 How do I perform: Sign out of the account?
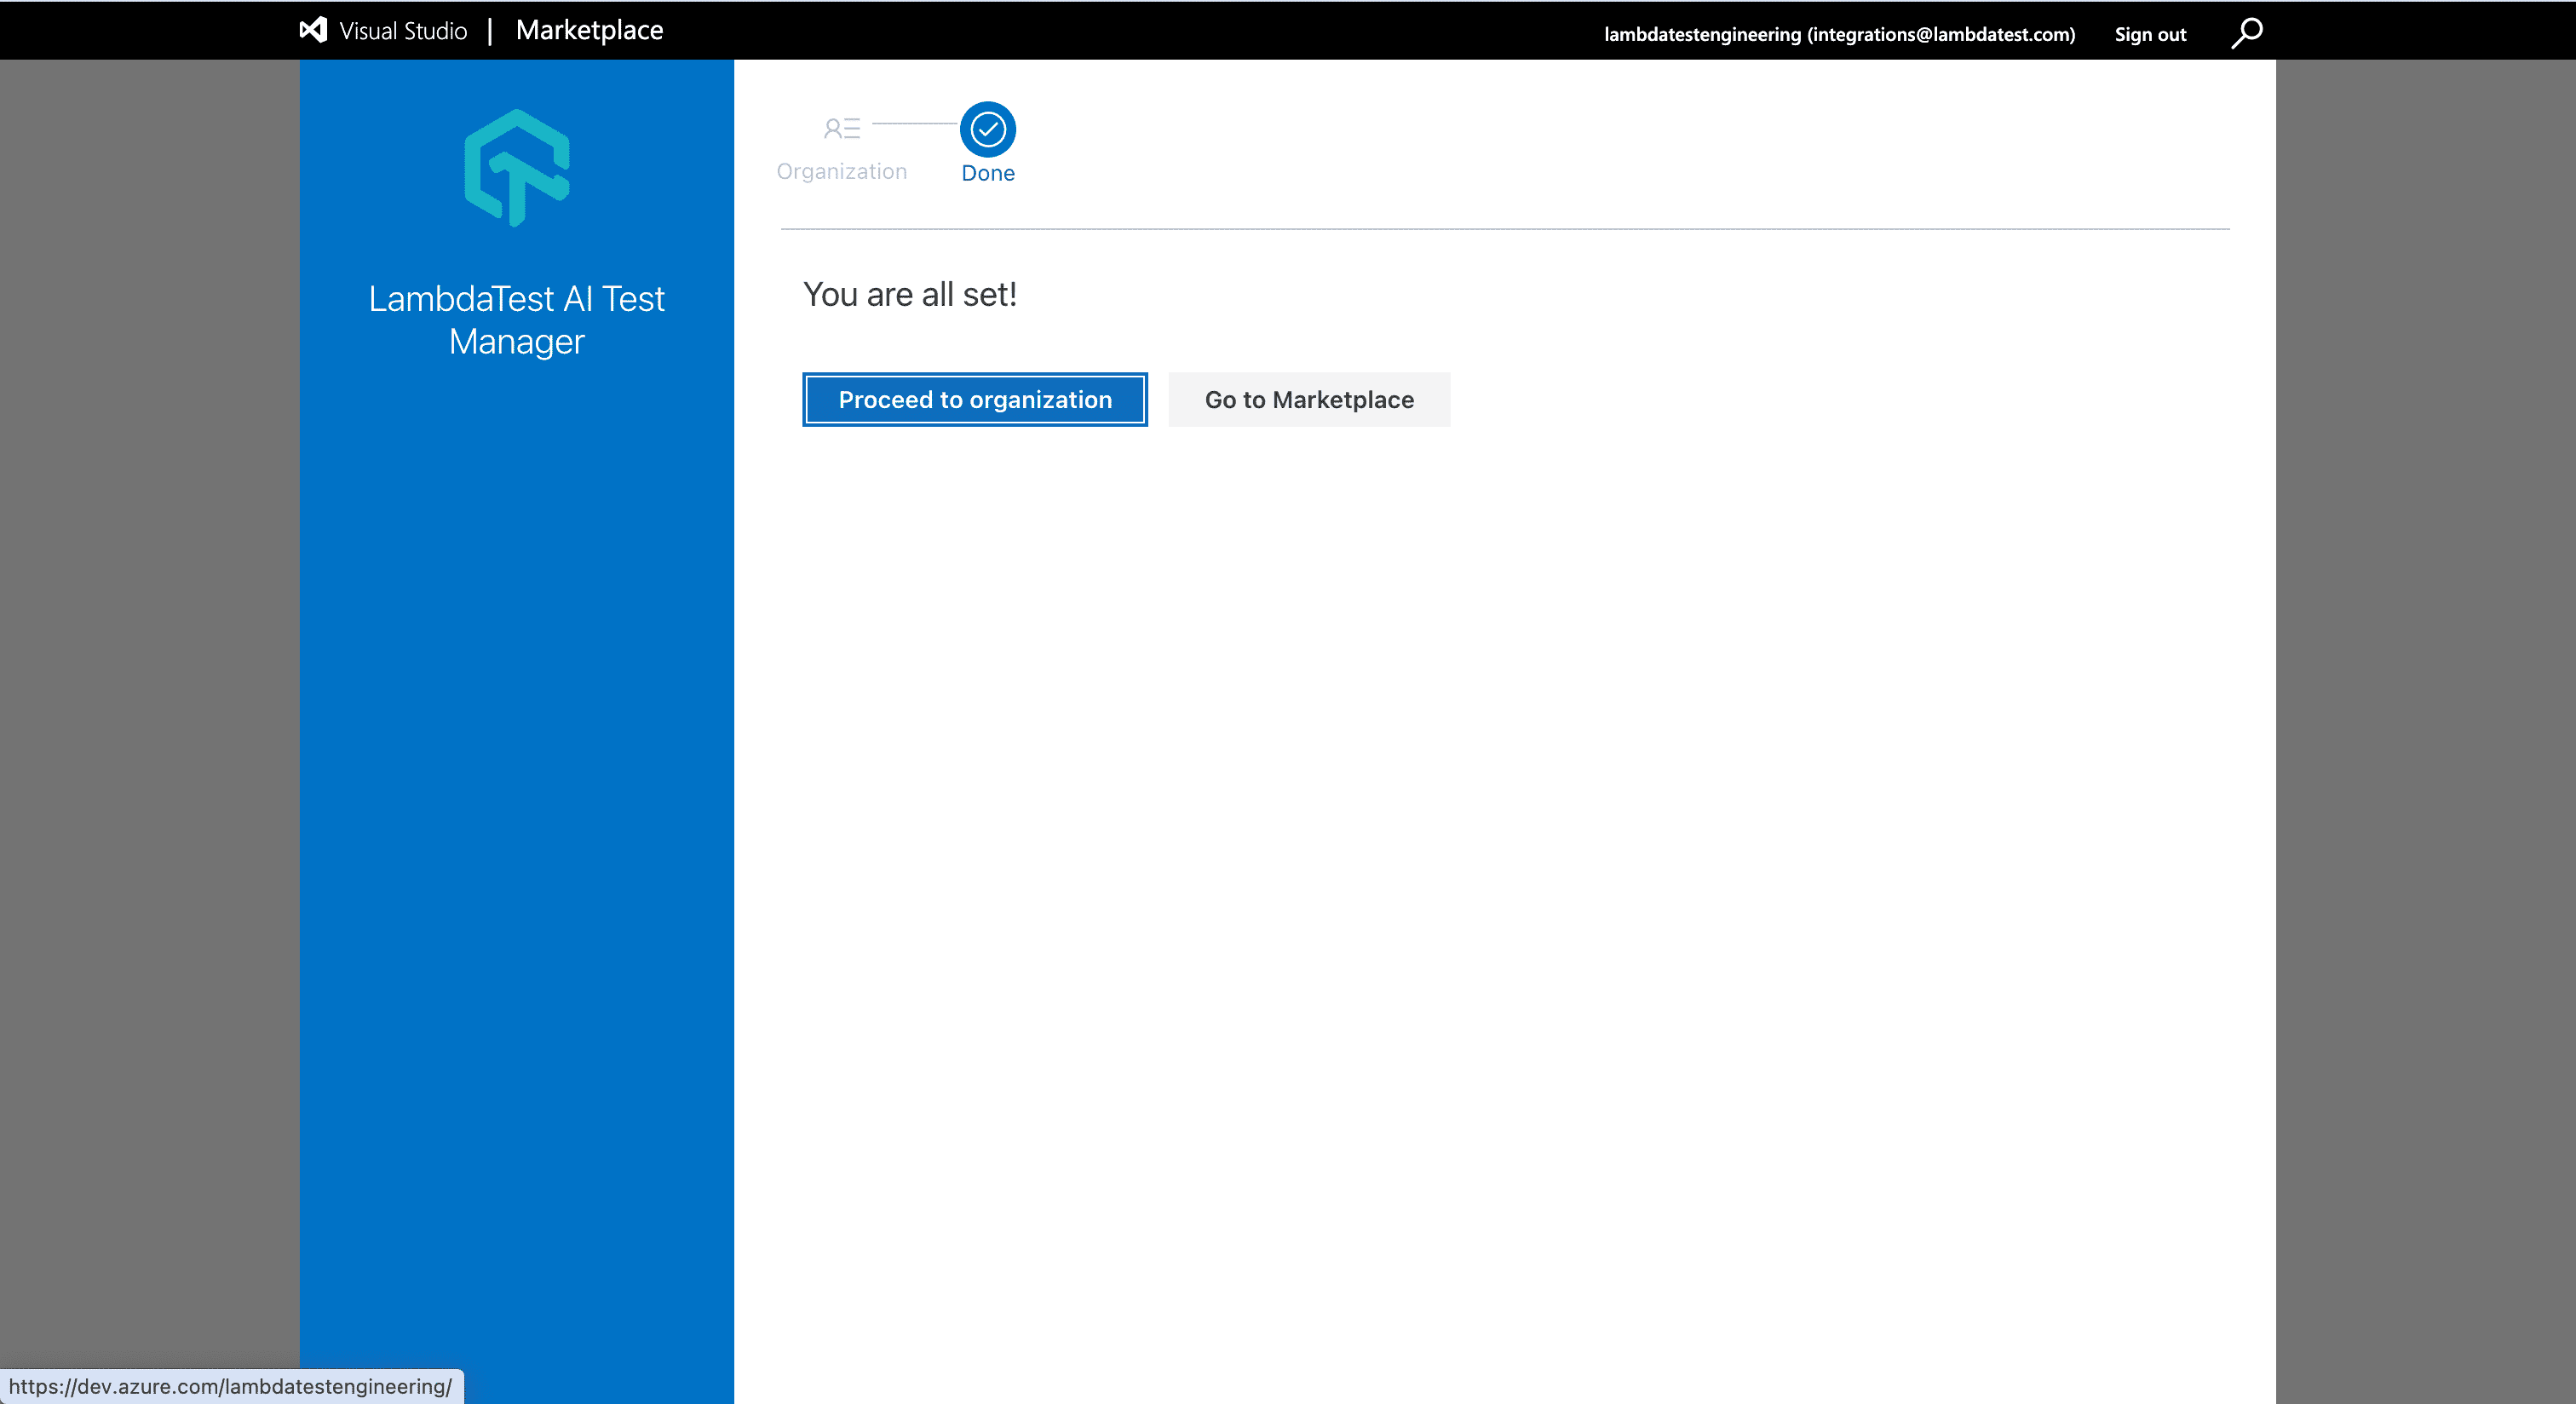click(x=2150, y=34)
